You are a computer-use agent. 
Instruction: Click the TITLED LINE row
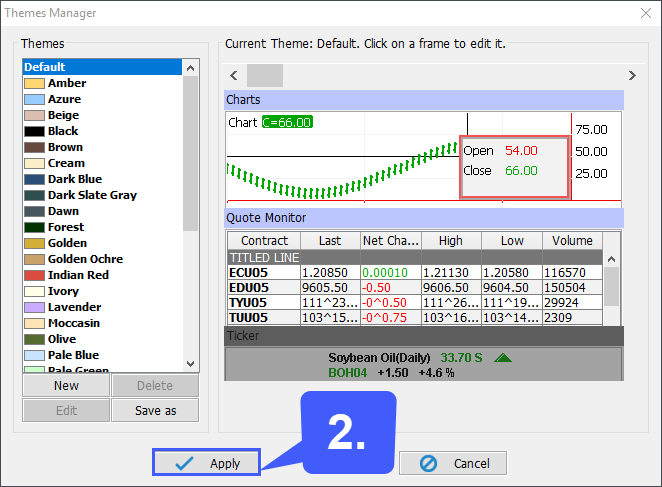point(415,258)
